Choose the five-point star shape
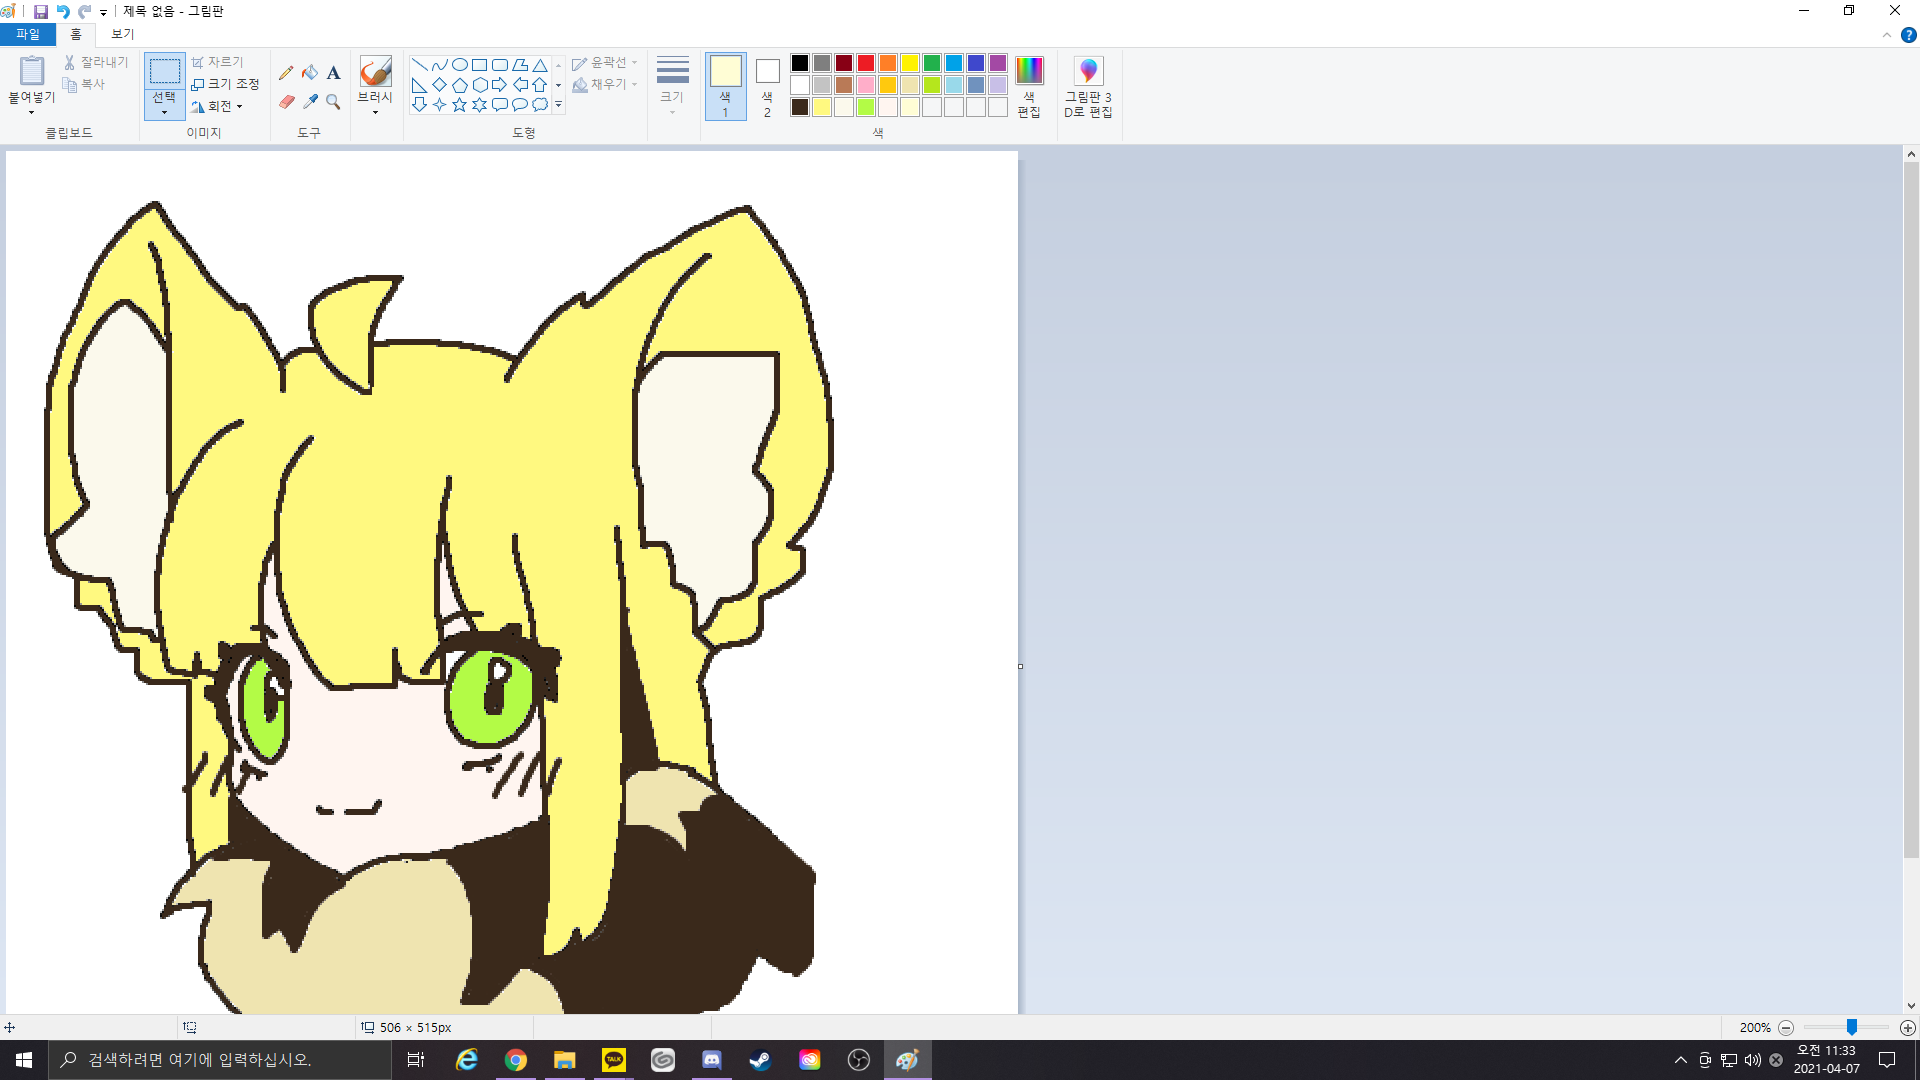The image size is (1920, 1080). pos(459,104)
